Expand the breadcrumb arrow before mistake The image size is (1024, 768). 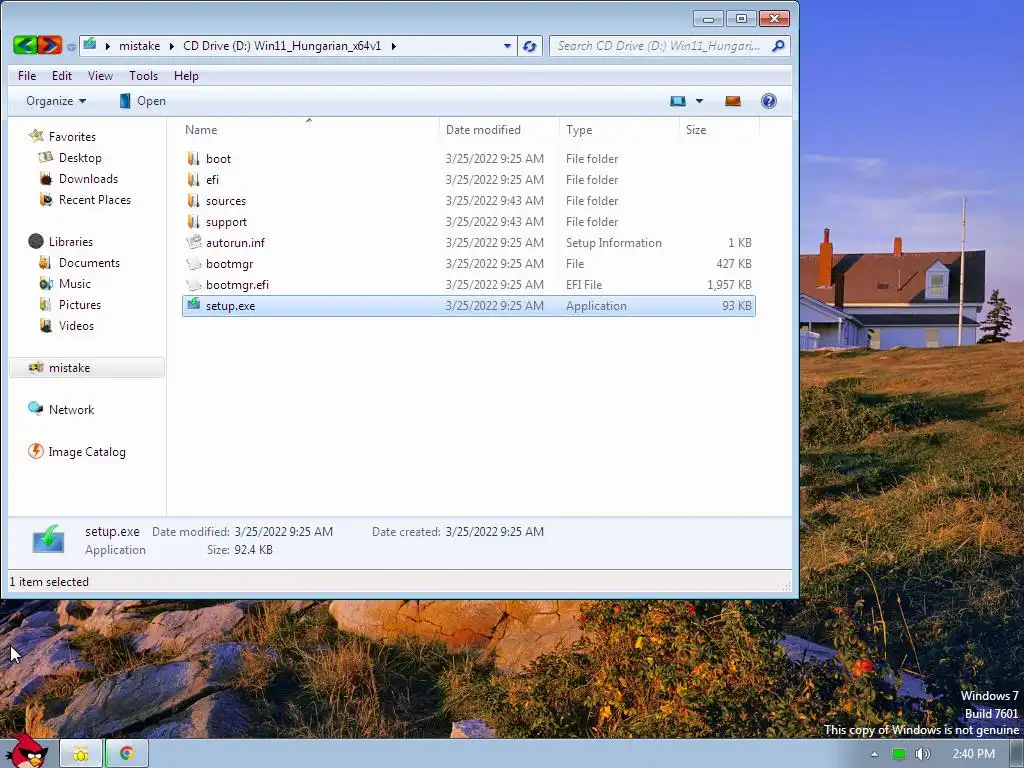pyautogui.click(x=107, y=46)
